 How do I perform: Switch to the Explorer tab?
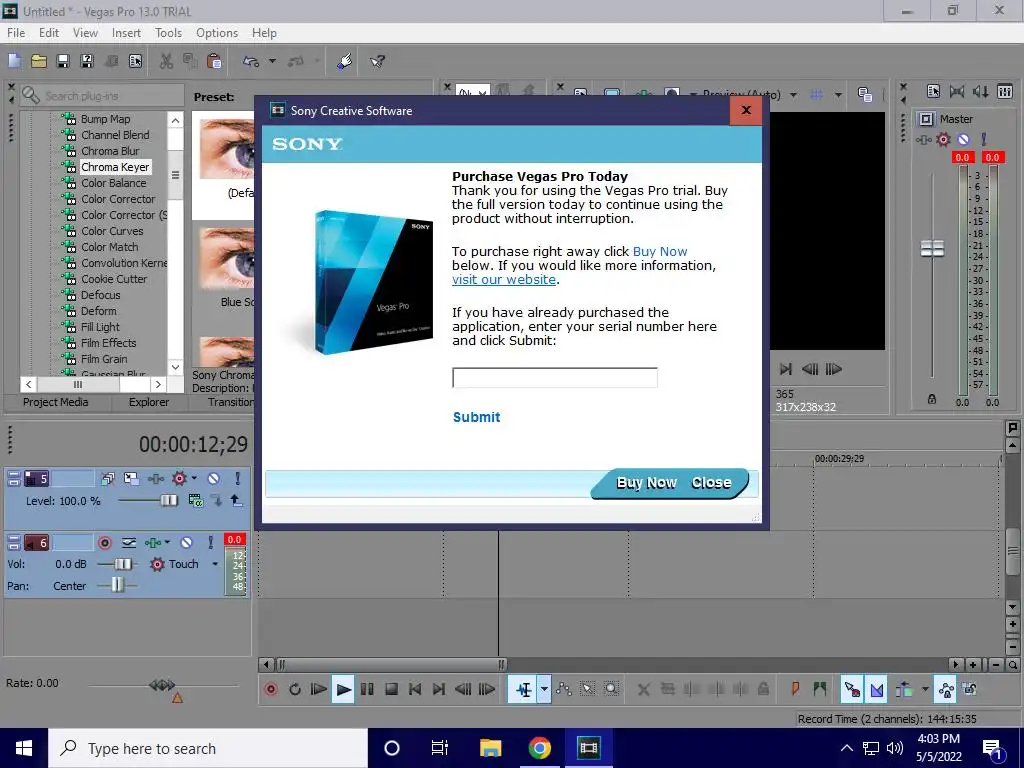[149, 402]
